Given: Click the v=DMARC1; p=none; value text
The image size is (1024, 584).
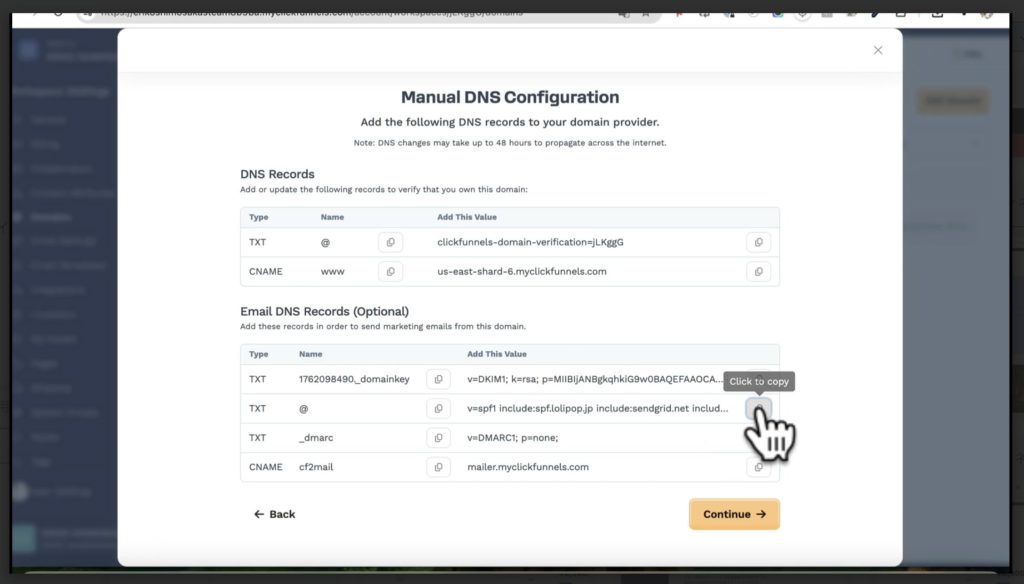Looking at the screenshot, I should pyautogui.click(x=511, y=438).
